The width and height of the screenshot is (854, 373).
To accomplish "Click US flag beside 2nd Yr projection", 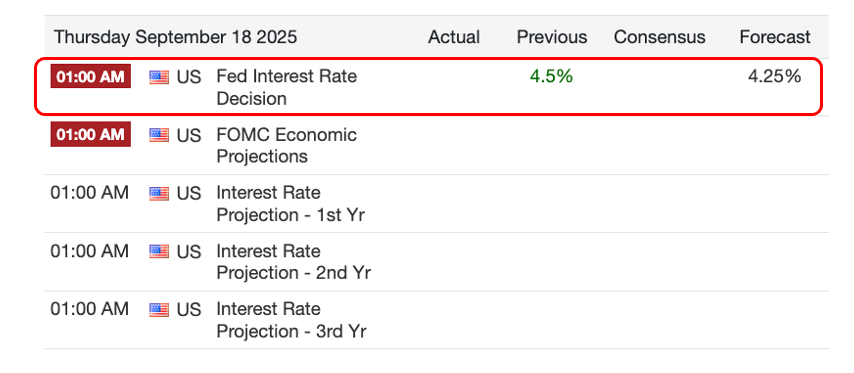I will (159, 251).
